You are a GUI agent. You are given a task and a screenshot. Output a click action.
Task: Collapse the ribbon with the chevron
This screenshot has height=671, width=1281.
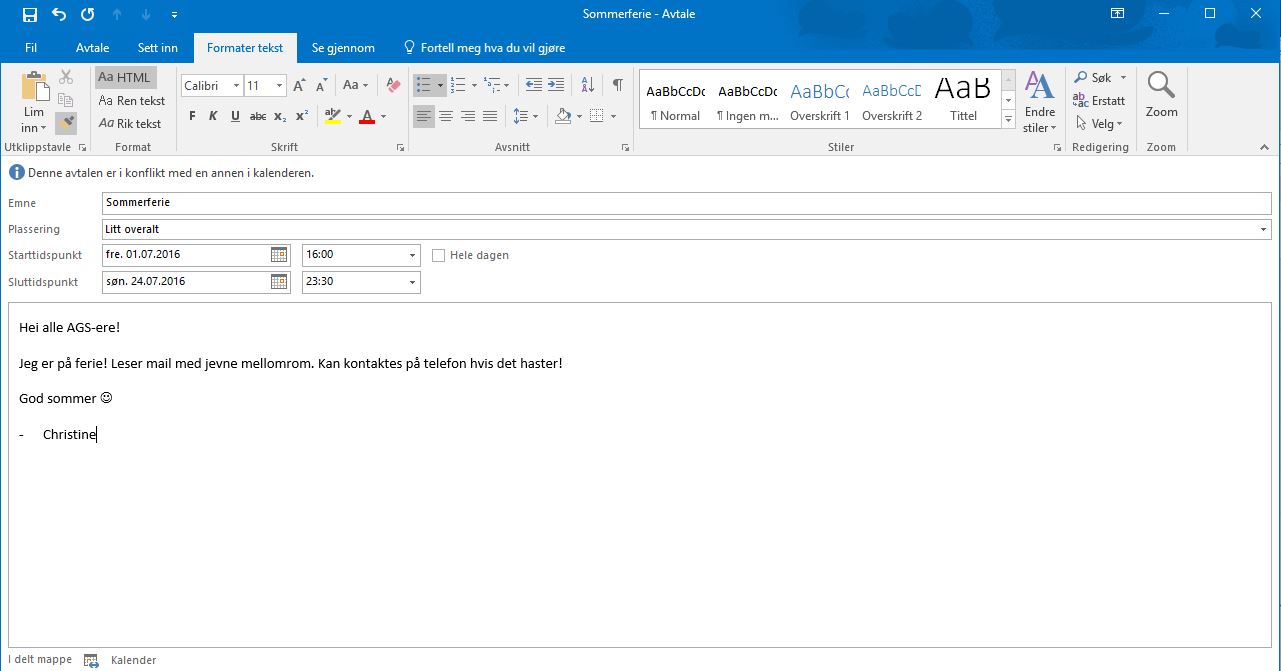(1265, 147)
